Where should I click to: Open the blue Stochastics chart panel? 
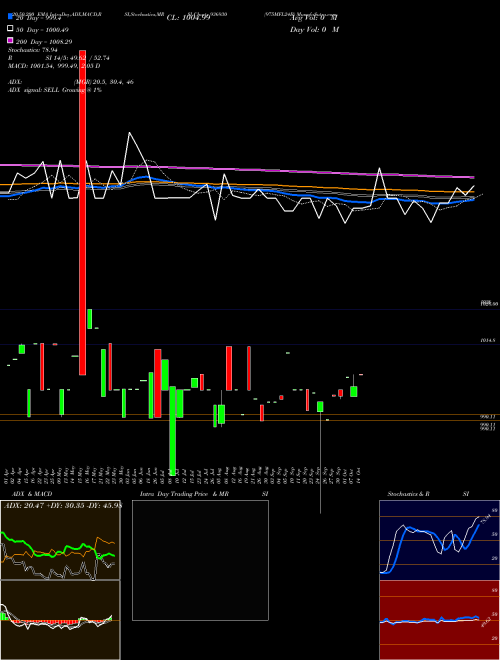[439, 540]
